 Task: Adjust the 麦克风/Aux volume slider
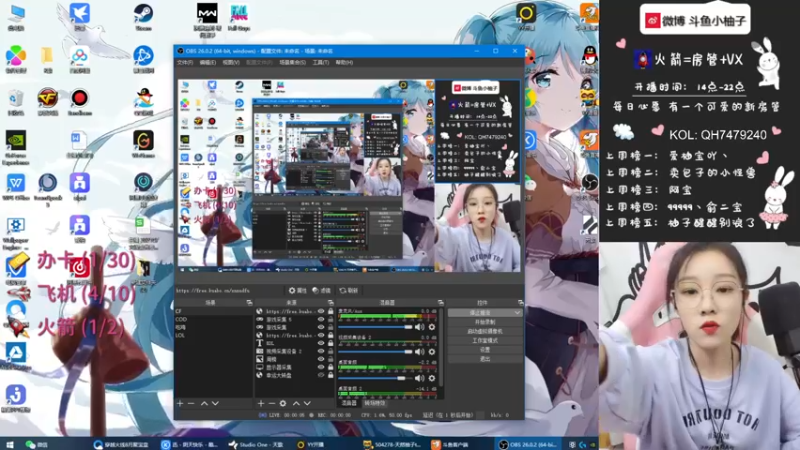pyautogui.click(x=375, y=327)
